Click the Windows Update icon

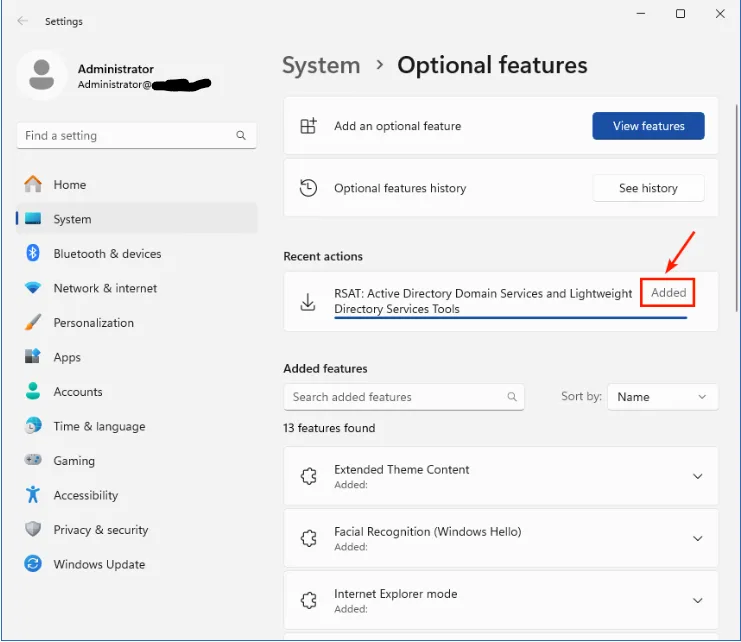[x=33, y=564]
